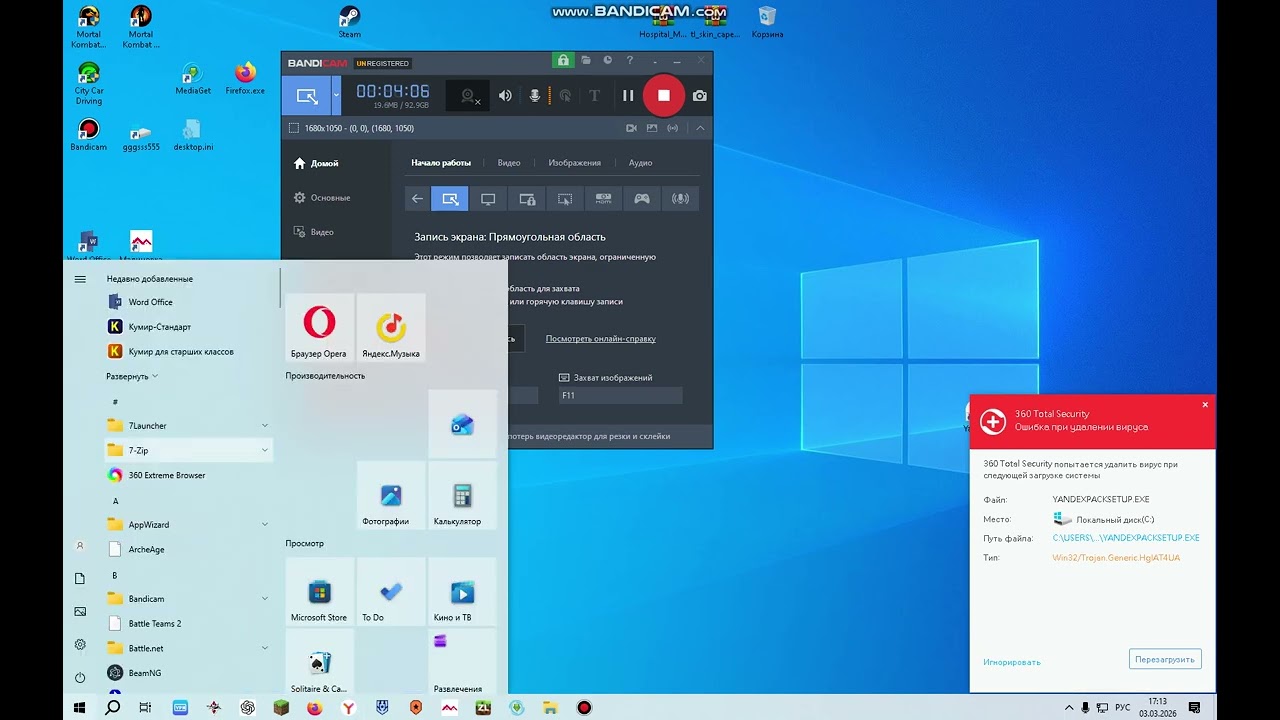Click the back arrow in Bandicam mode row

pyautogui.click(x=417, y=199)
